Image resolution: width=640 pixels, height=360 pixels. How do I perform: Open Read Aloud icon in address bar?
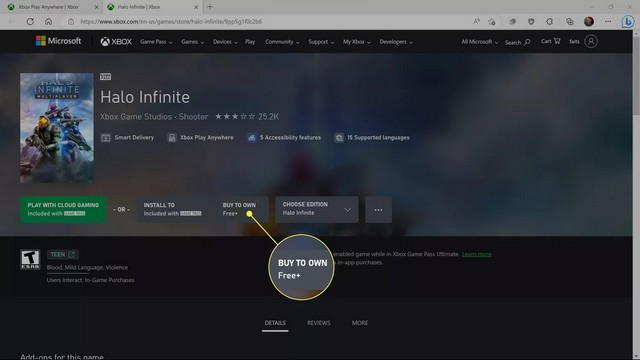[476, 22]
